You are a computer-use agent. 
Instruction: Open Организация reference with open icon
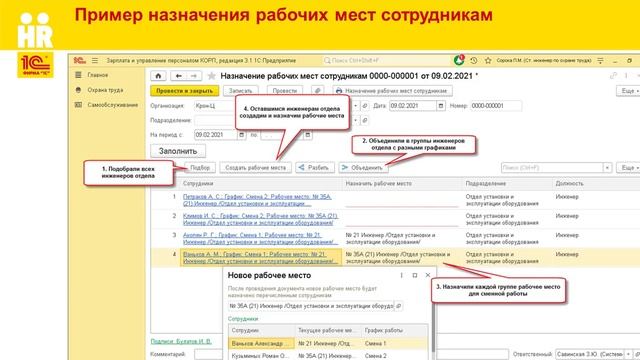[x=365, y=106]
